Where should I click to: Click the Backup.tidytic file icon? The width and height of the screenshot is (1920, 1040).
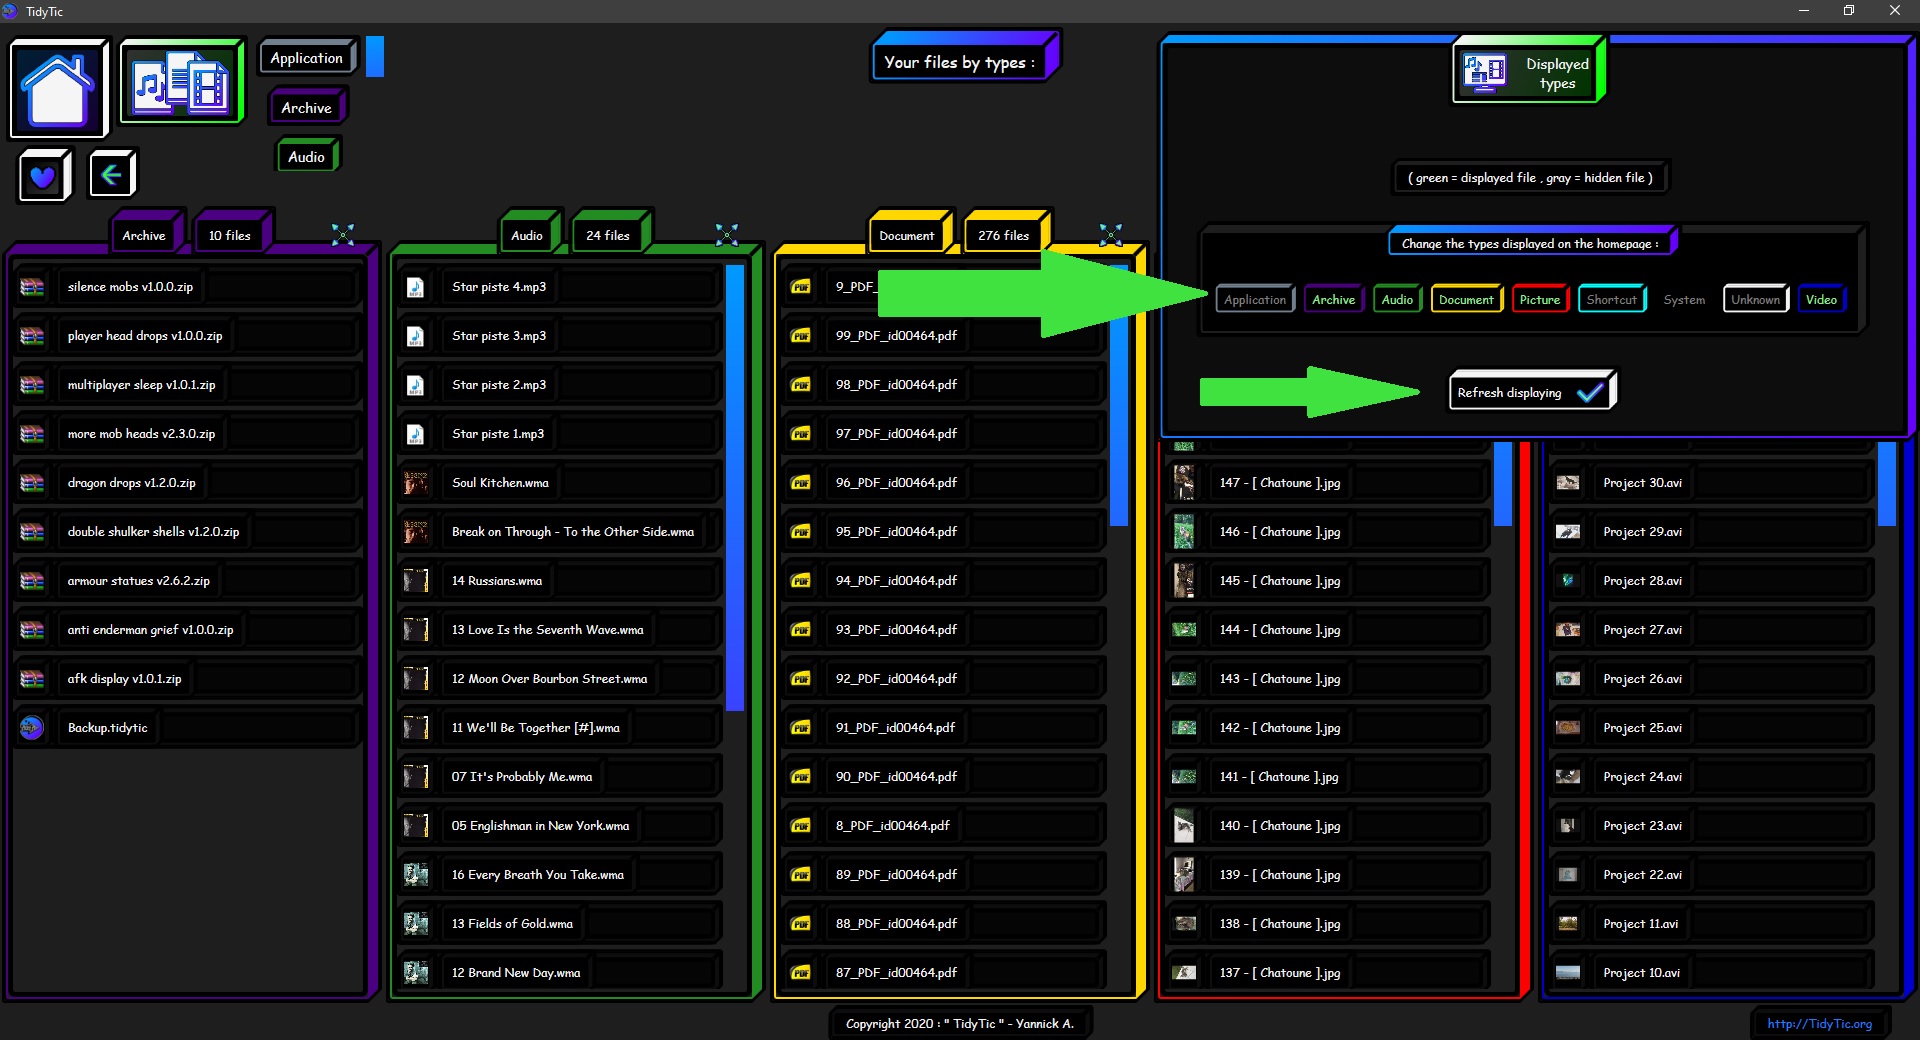click(32, 728)
